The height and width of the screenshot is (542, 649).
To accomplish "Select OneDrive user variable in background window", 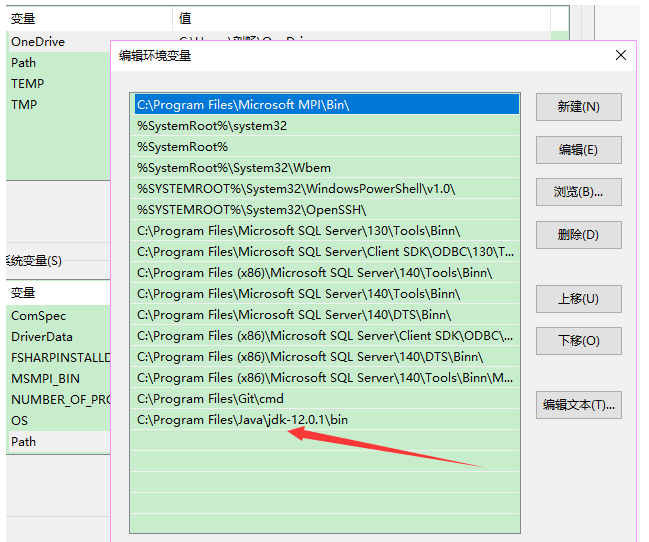I will tap(59, 41).
